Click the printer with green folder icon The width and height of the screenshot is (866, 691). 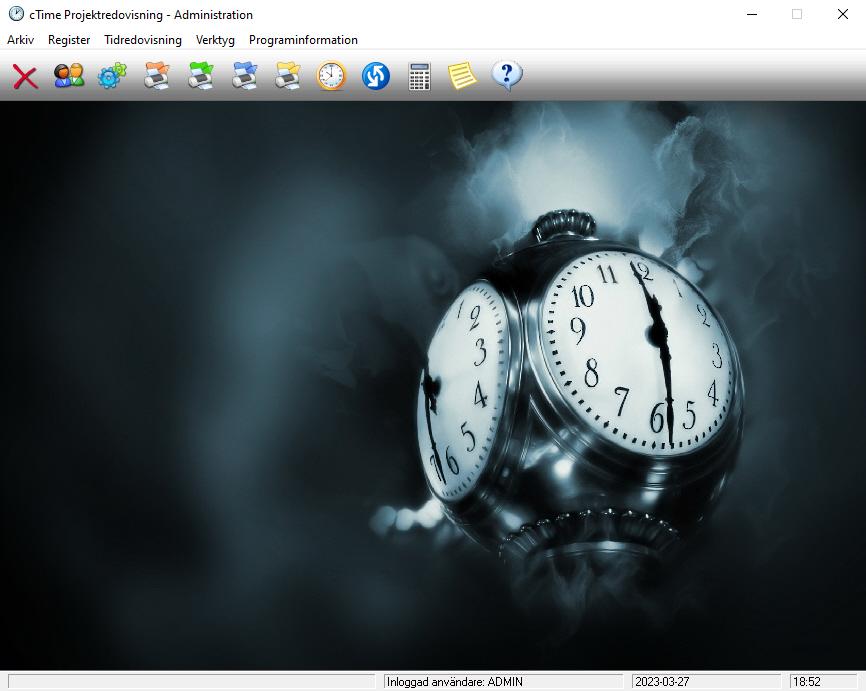click(x=200, y=76)
